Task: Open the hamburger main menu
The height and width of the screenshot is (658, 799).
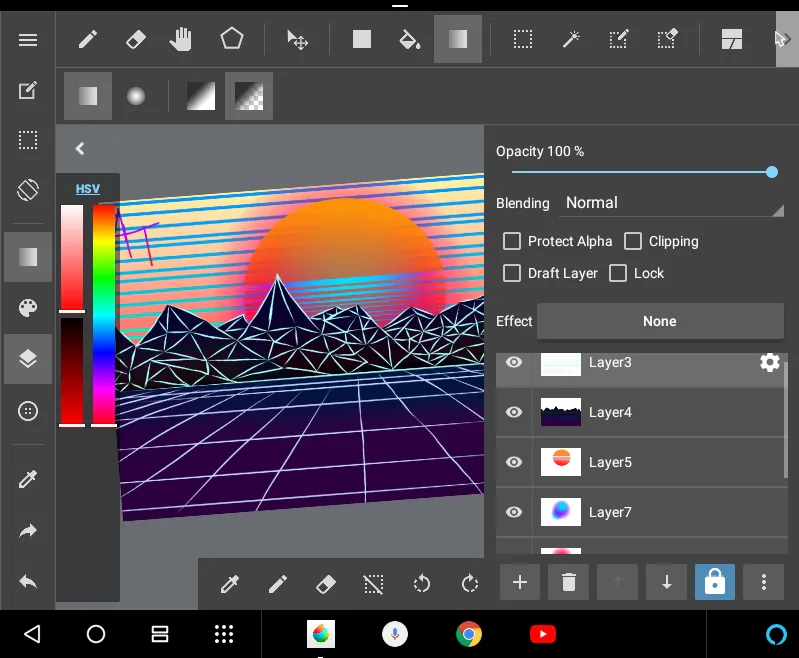Action: [28, 40]
